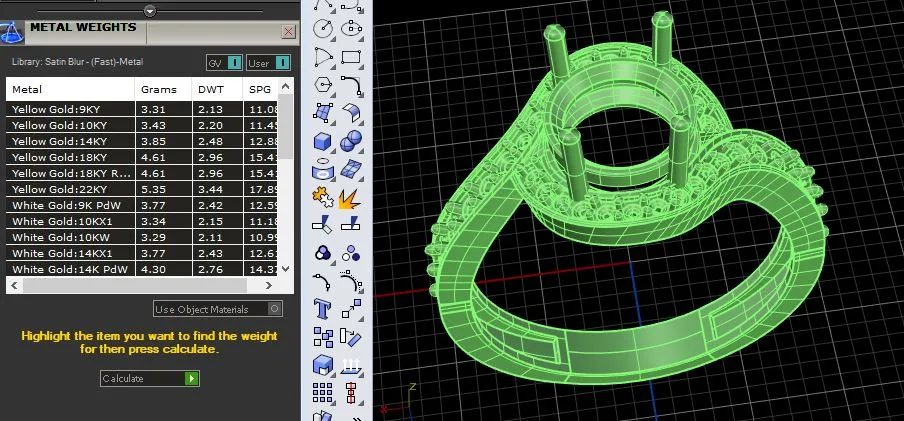
Task: Click the round collapse arrow above Metal Weights
Action: pos(150,11)
